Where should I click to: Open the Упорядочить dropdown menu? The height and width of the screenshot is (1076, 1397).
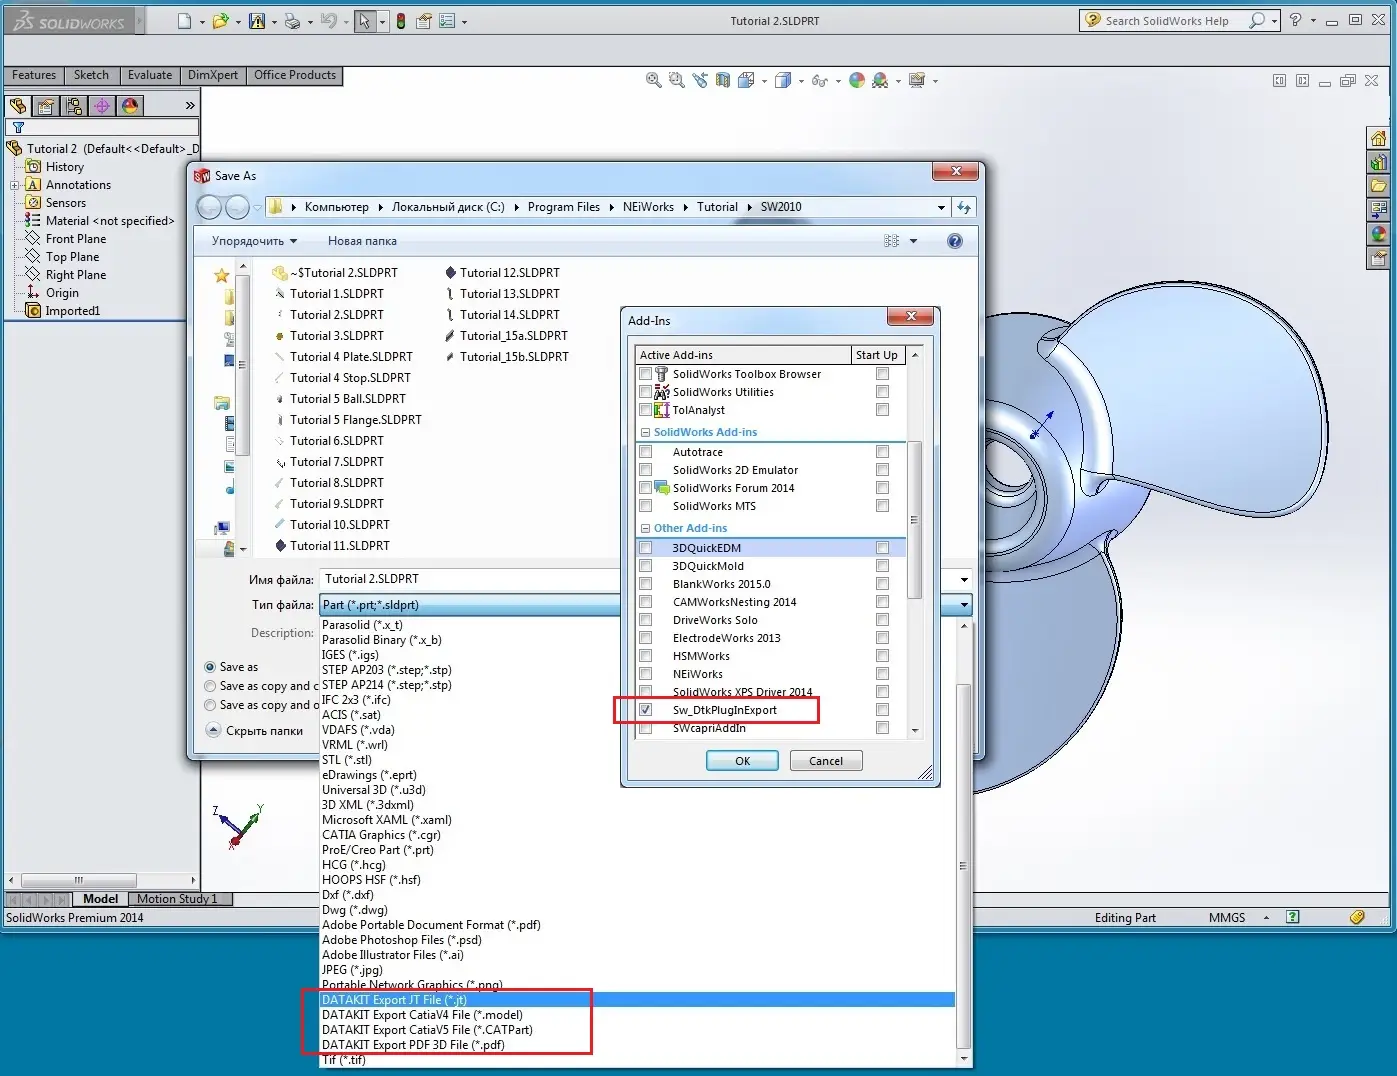pyautogui.click(x=254, y=241)
